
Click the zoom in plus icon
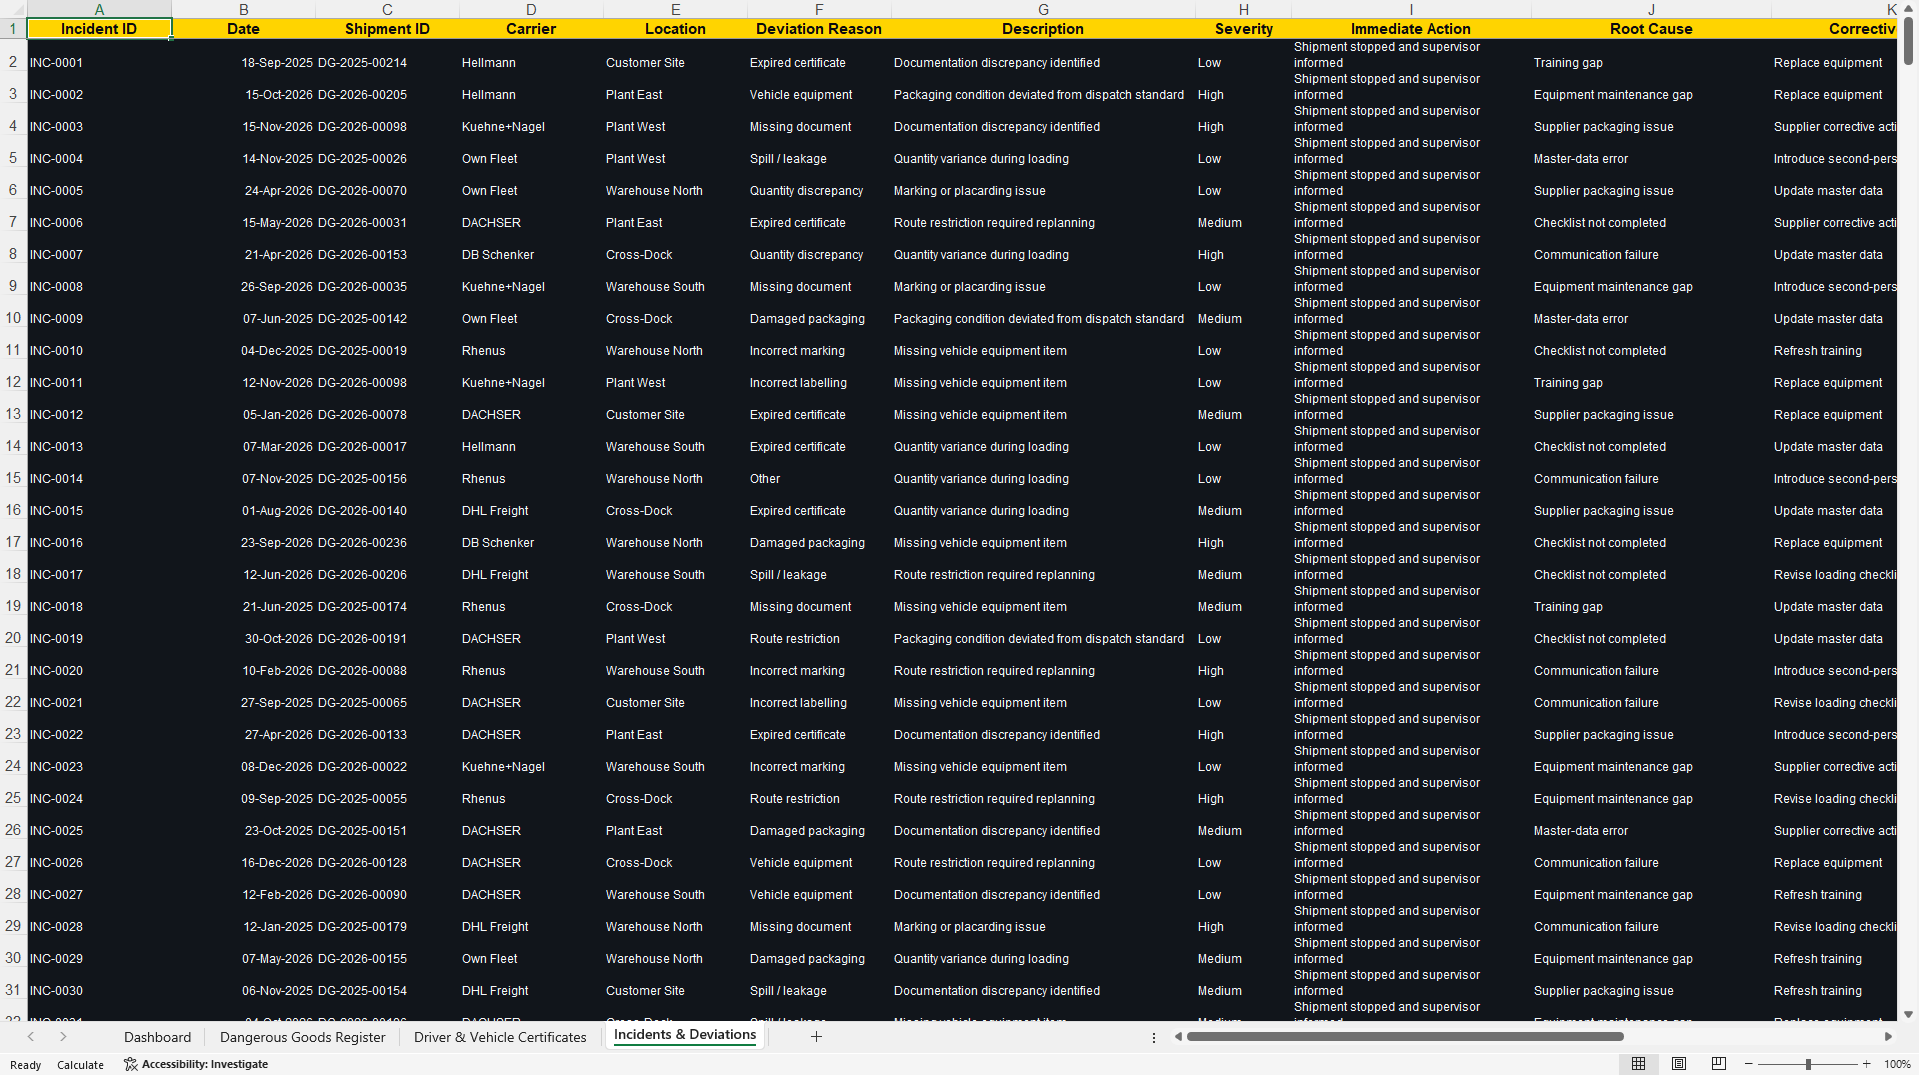[1866, 1064]
